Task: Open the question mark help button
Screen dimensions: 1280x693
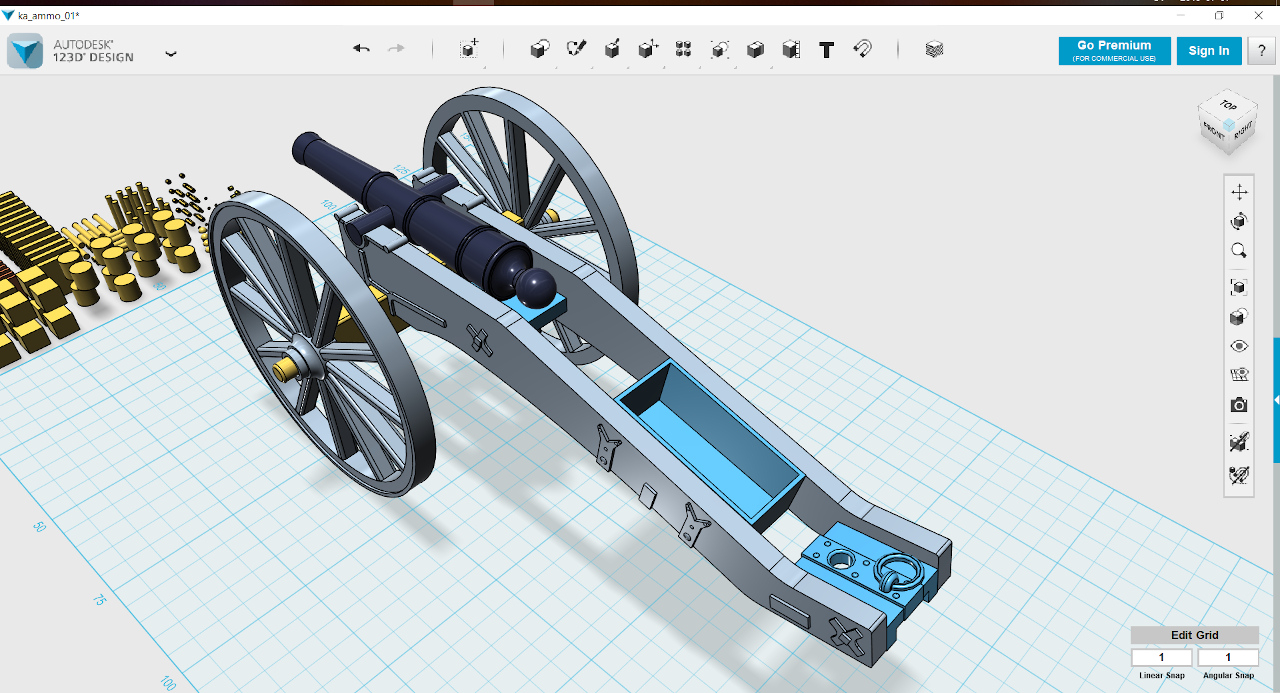Action: [x=1260, y=51]
